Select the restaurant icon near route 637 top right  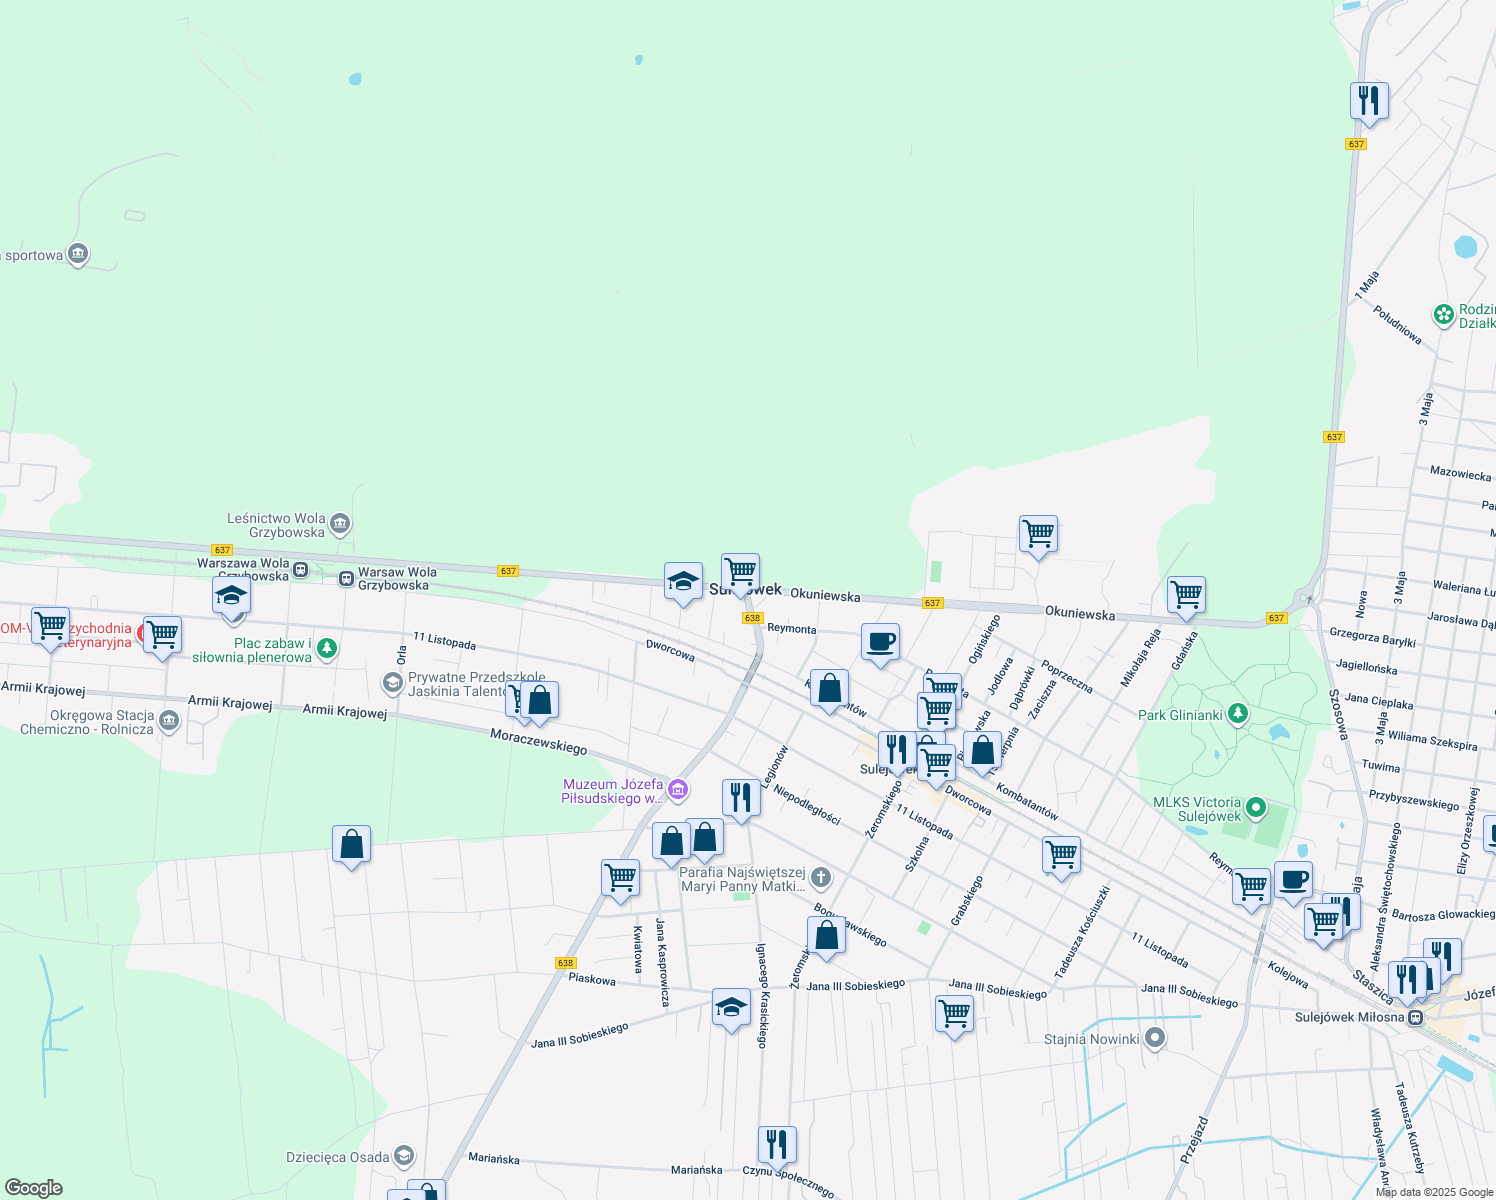pos(1369,100)
